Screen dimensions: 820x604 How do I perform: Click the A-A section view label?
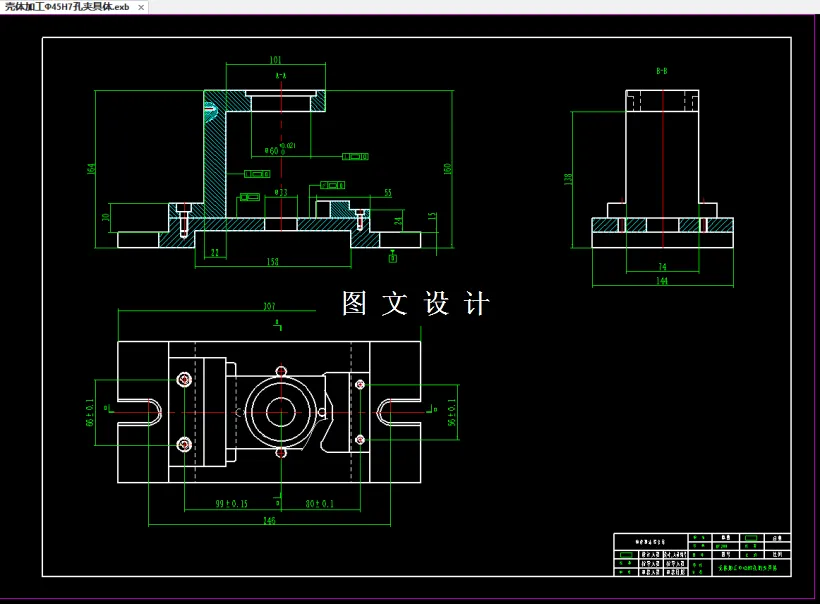(281, 76)
